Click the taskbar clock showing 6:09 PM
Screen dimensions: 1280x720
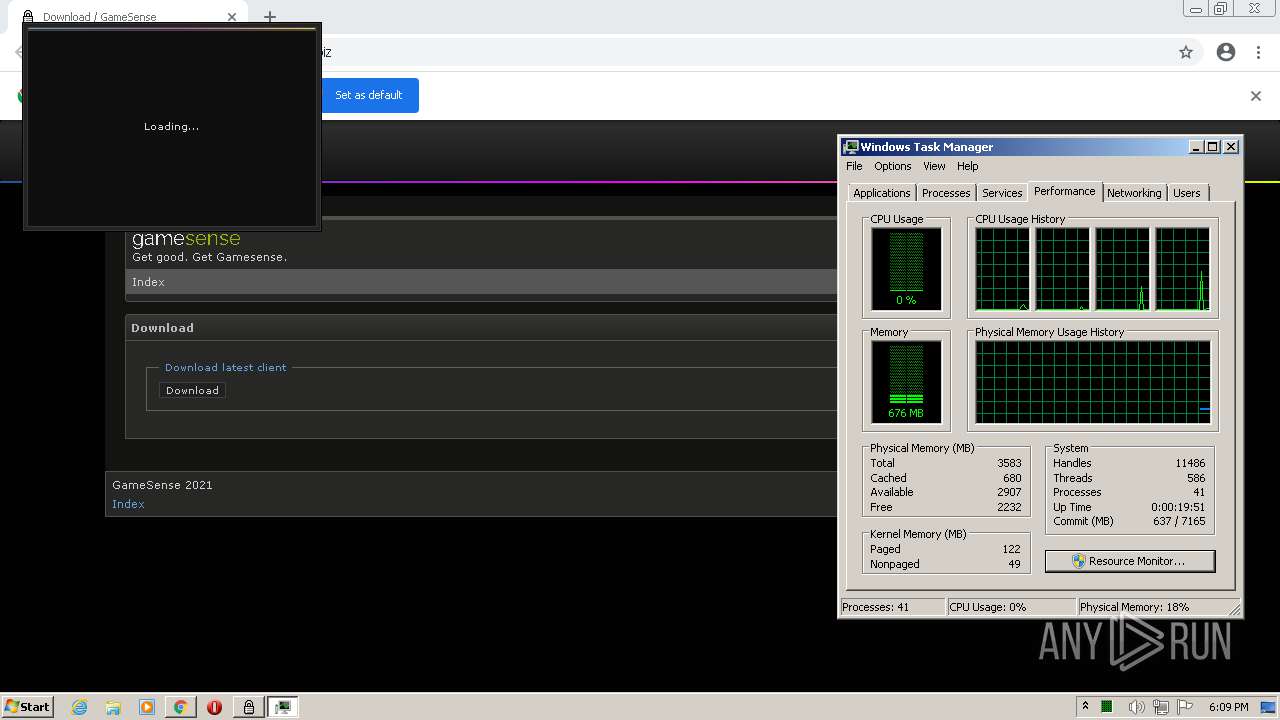click(x=1228, y=707)
